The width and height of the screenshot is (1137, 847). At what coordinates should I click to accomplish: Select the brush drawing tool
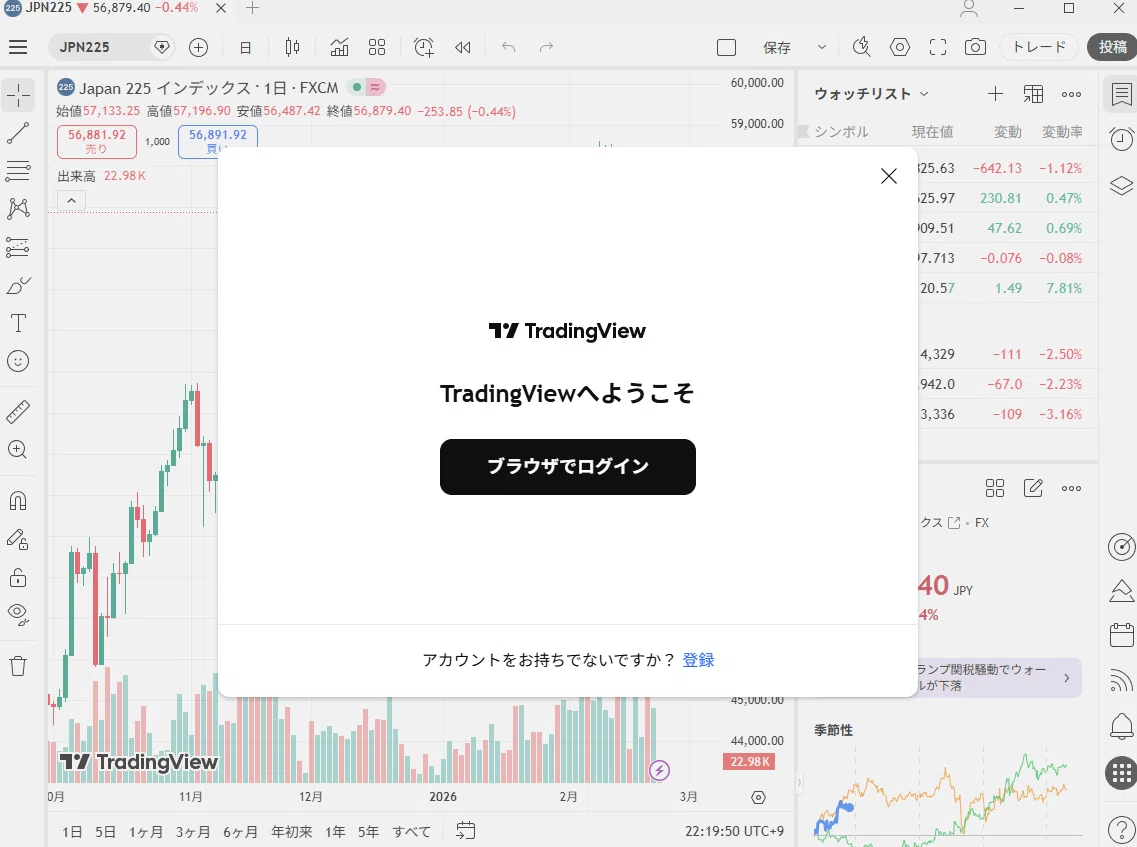[x=18, y=286]
